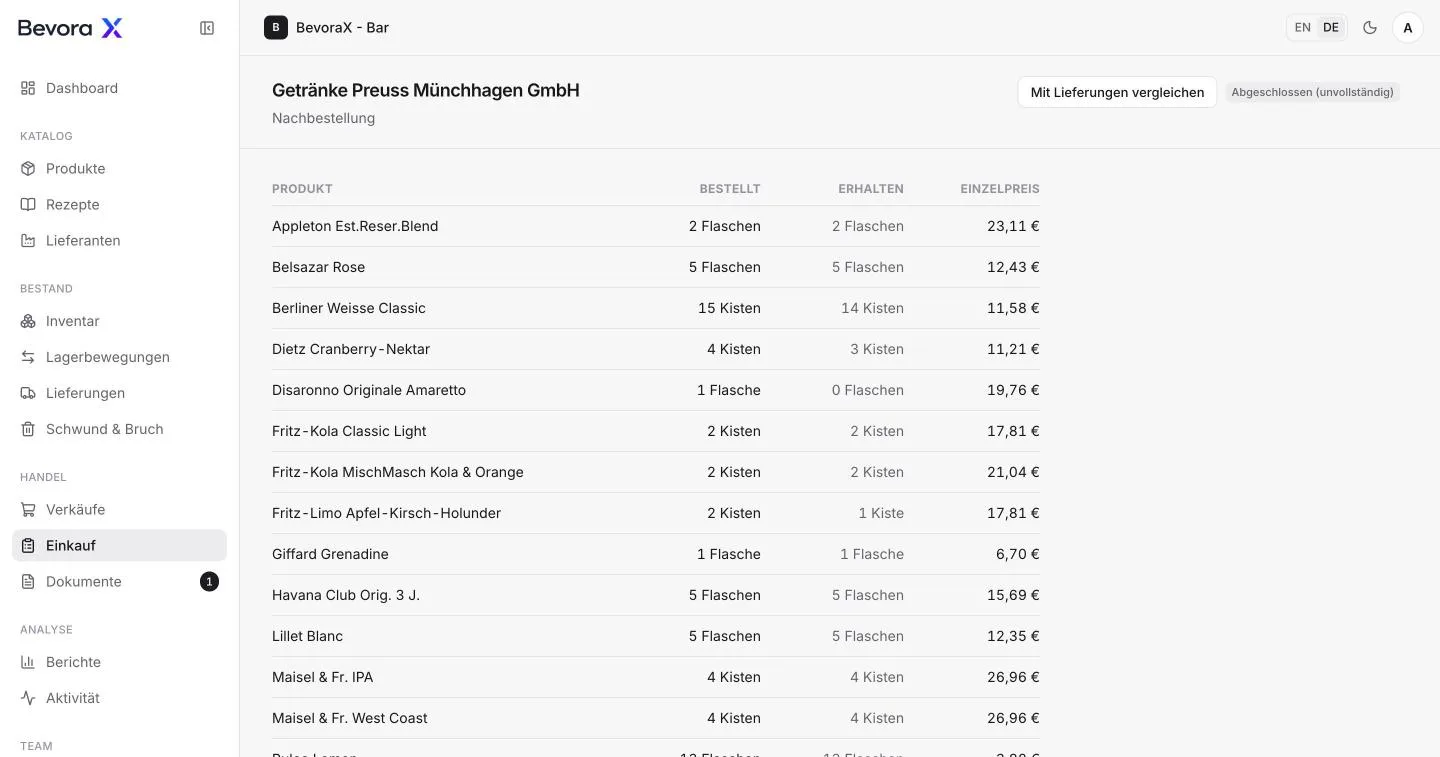Click the PRODUKT column header
The height and width of the screenshot is (757, 1440).
click(302, 189)
